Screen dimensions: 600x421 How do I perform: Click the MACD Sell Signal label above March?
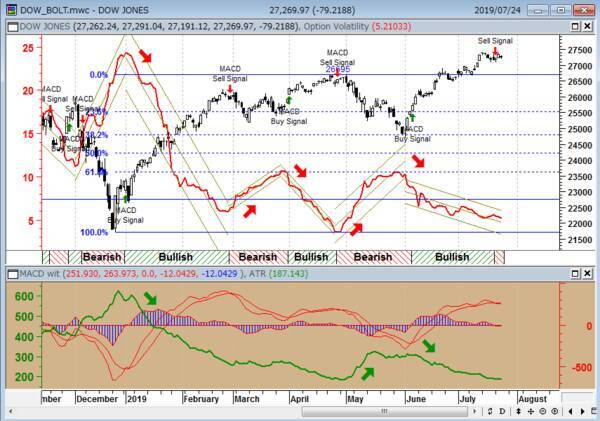[x=230, y=73]
